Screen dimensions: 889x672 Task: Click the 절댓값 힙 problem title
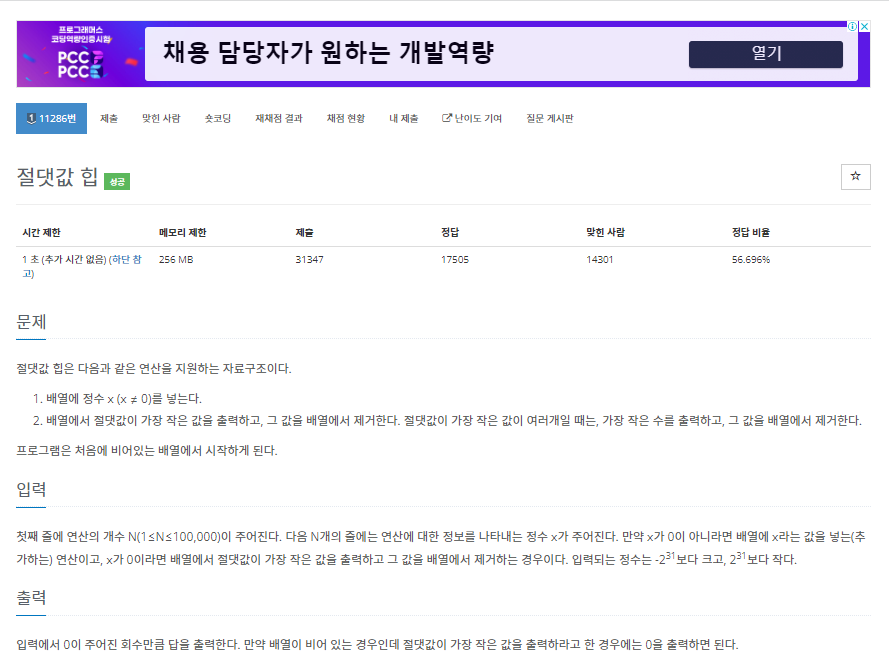(57, 177)
